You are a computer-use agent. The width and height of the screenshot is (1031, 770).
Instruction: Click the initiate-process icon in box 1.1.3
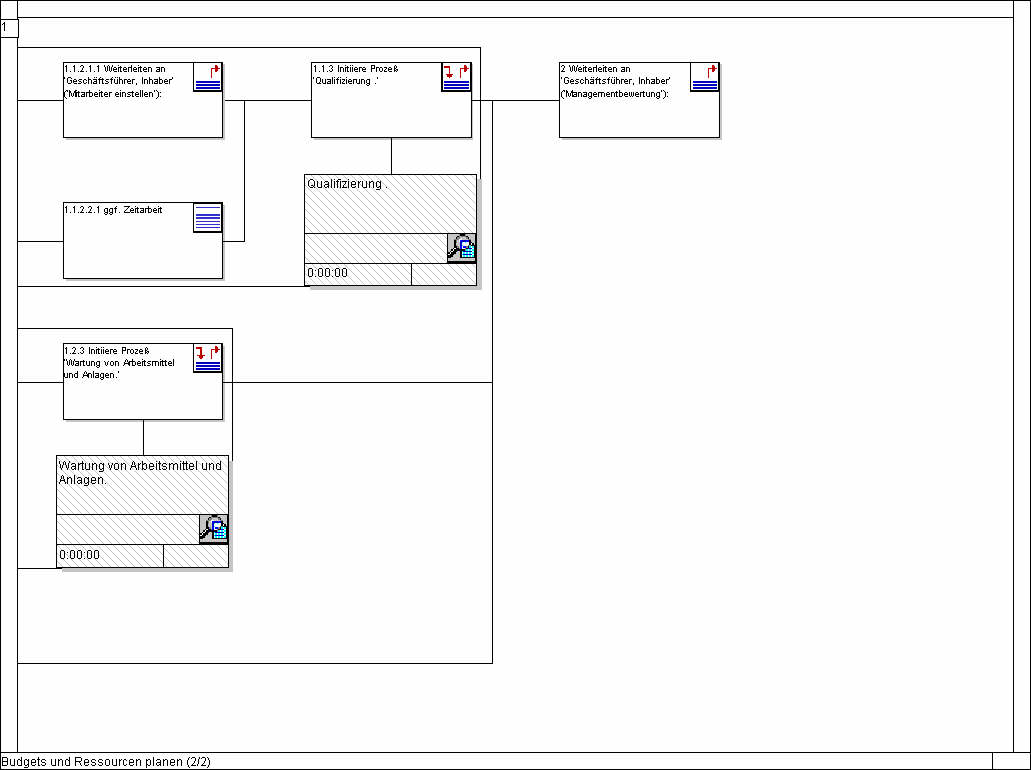(x=456, y=77)
